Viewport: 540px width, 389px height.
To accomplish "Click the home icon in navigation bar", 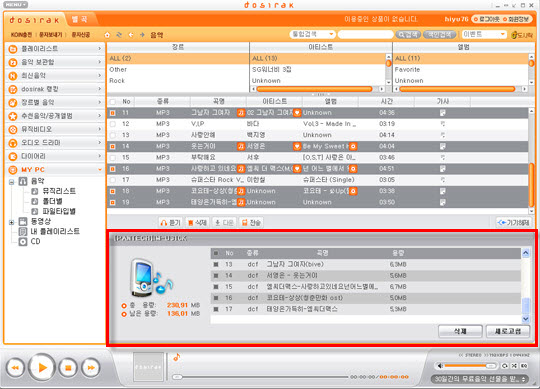I will 107,35.
